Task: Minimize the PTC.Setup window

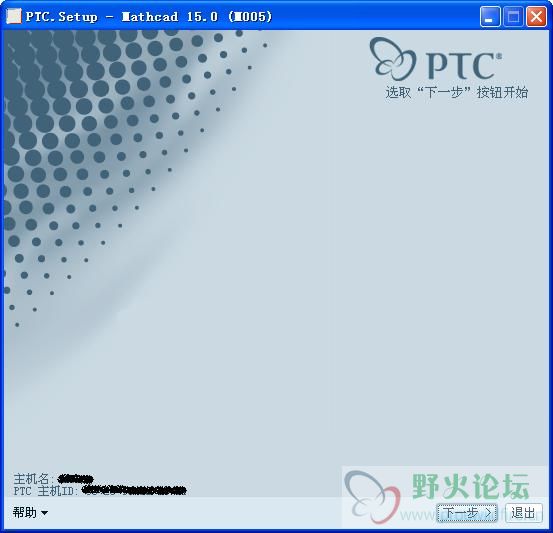Action: pos(490,17)
